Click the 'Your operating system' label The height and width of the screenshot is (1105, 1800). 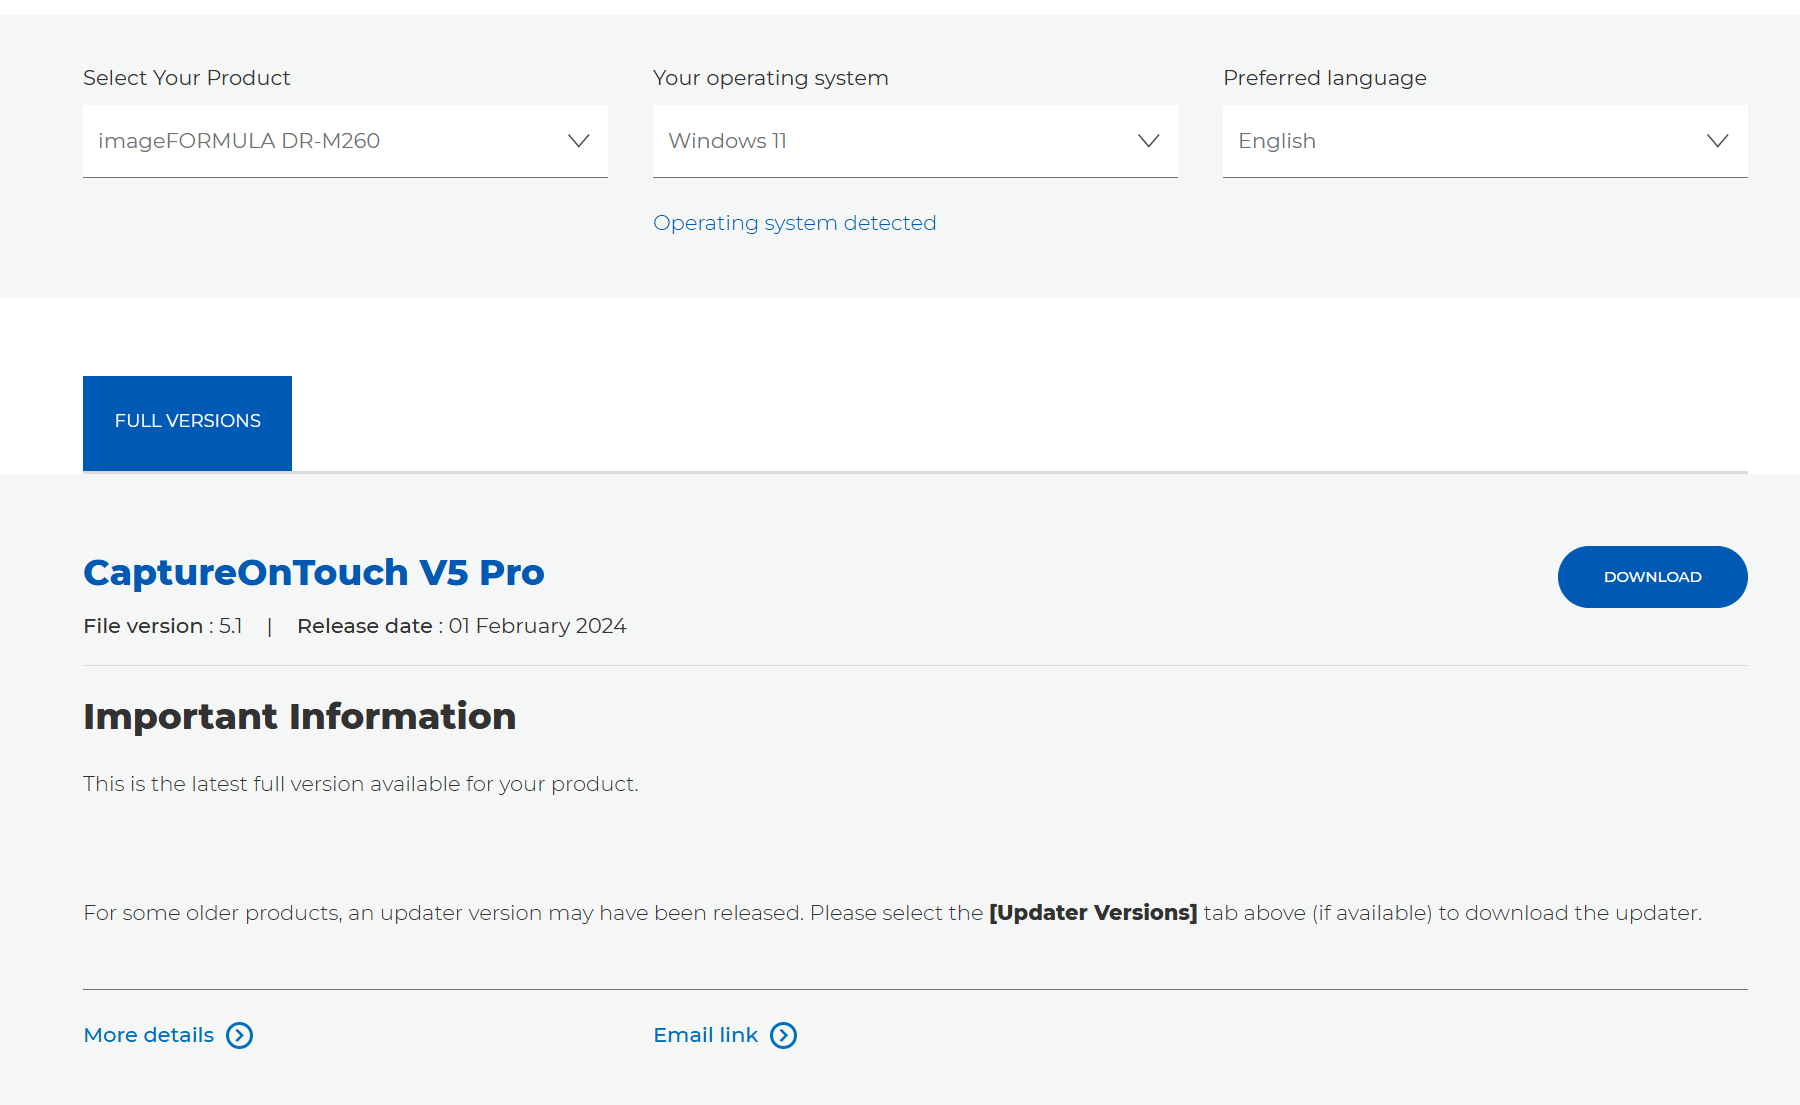click(x=771, y=78)
